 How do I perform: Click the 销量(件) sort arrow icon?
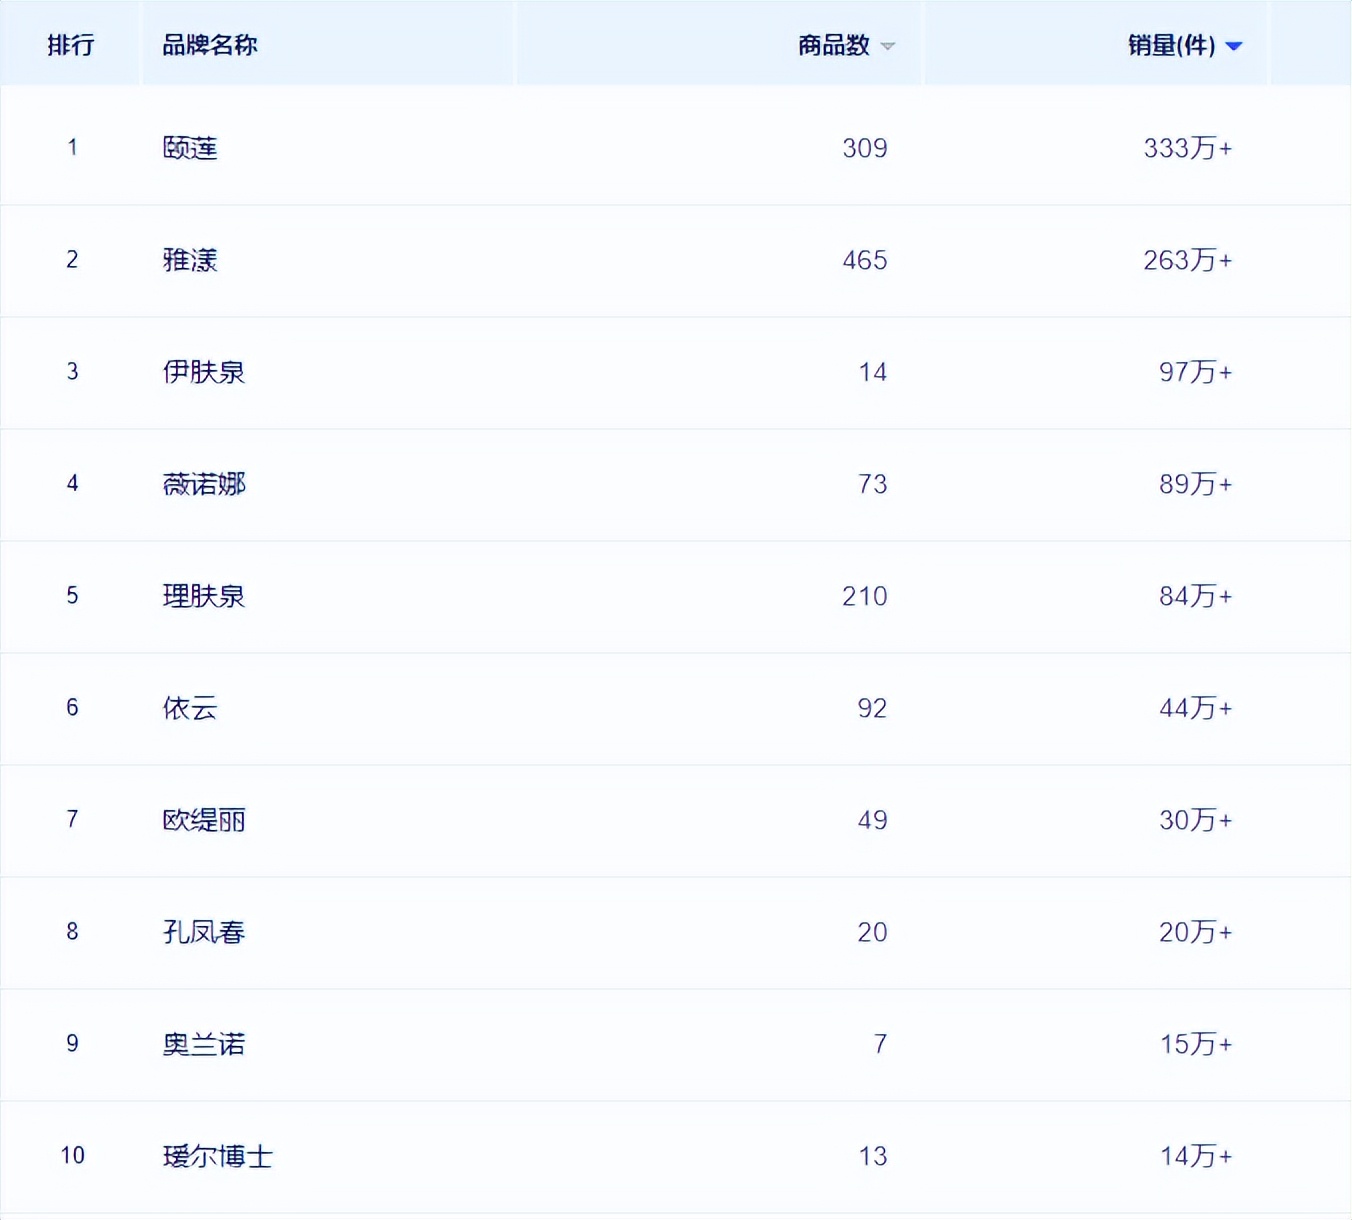click(1236, 45)
